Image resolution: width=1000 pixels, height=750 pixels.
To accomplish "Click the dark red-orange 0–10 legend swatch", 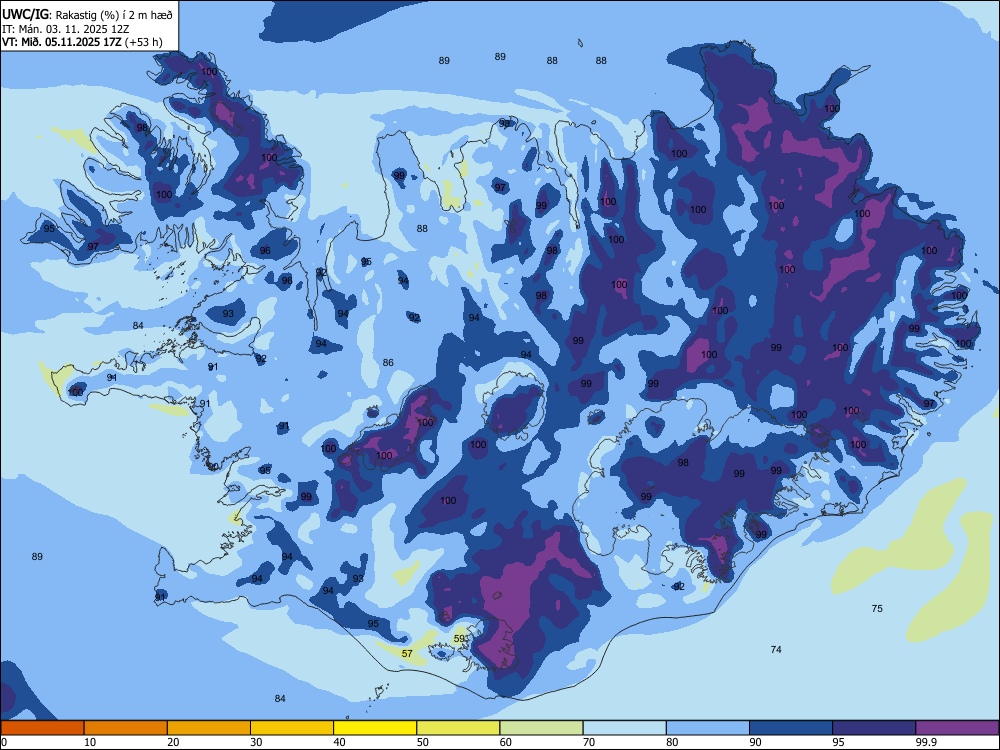I will pos(42,728).
